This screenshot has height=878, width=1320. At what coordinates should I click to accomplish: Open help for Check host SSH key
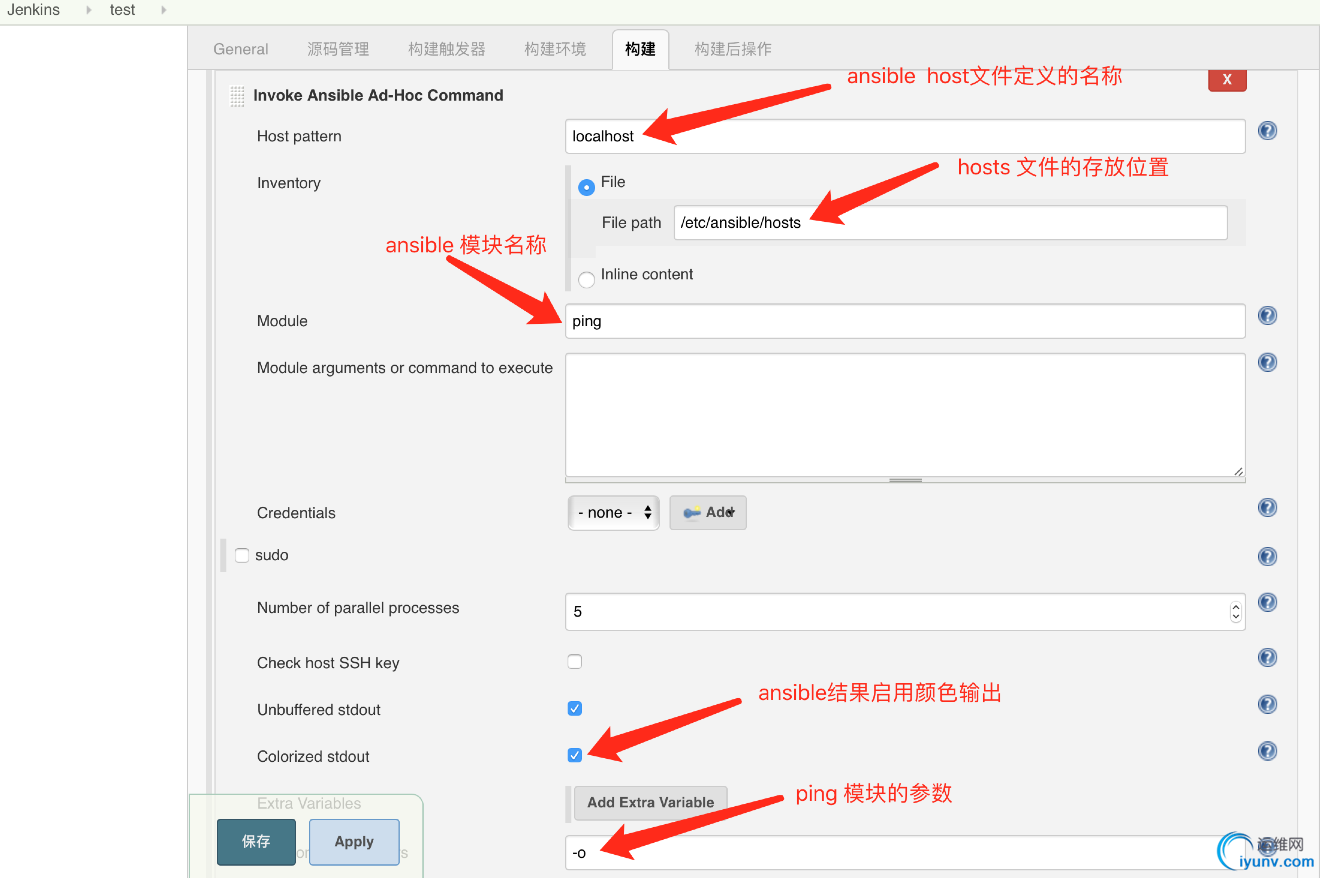click(1267, 657)
